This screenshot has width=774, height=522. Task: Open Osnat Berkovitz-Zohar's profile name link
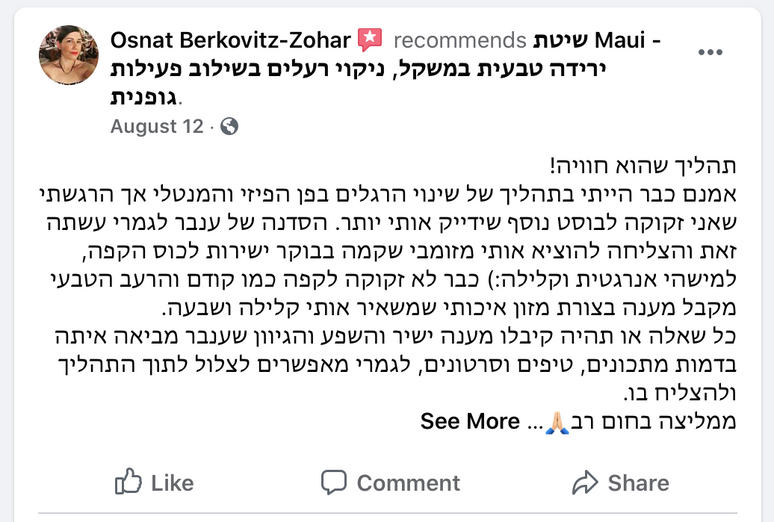click(230, 41)
